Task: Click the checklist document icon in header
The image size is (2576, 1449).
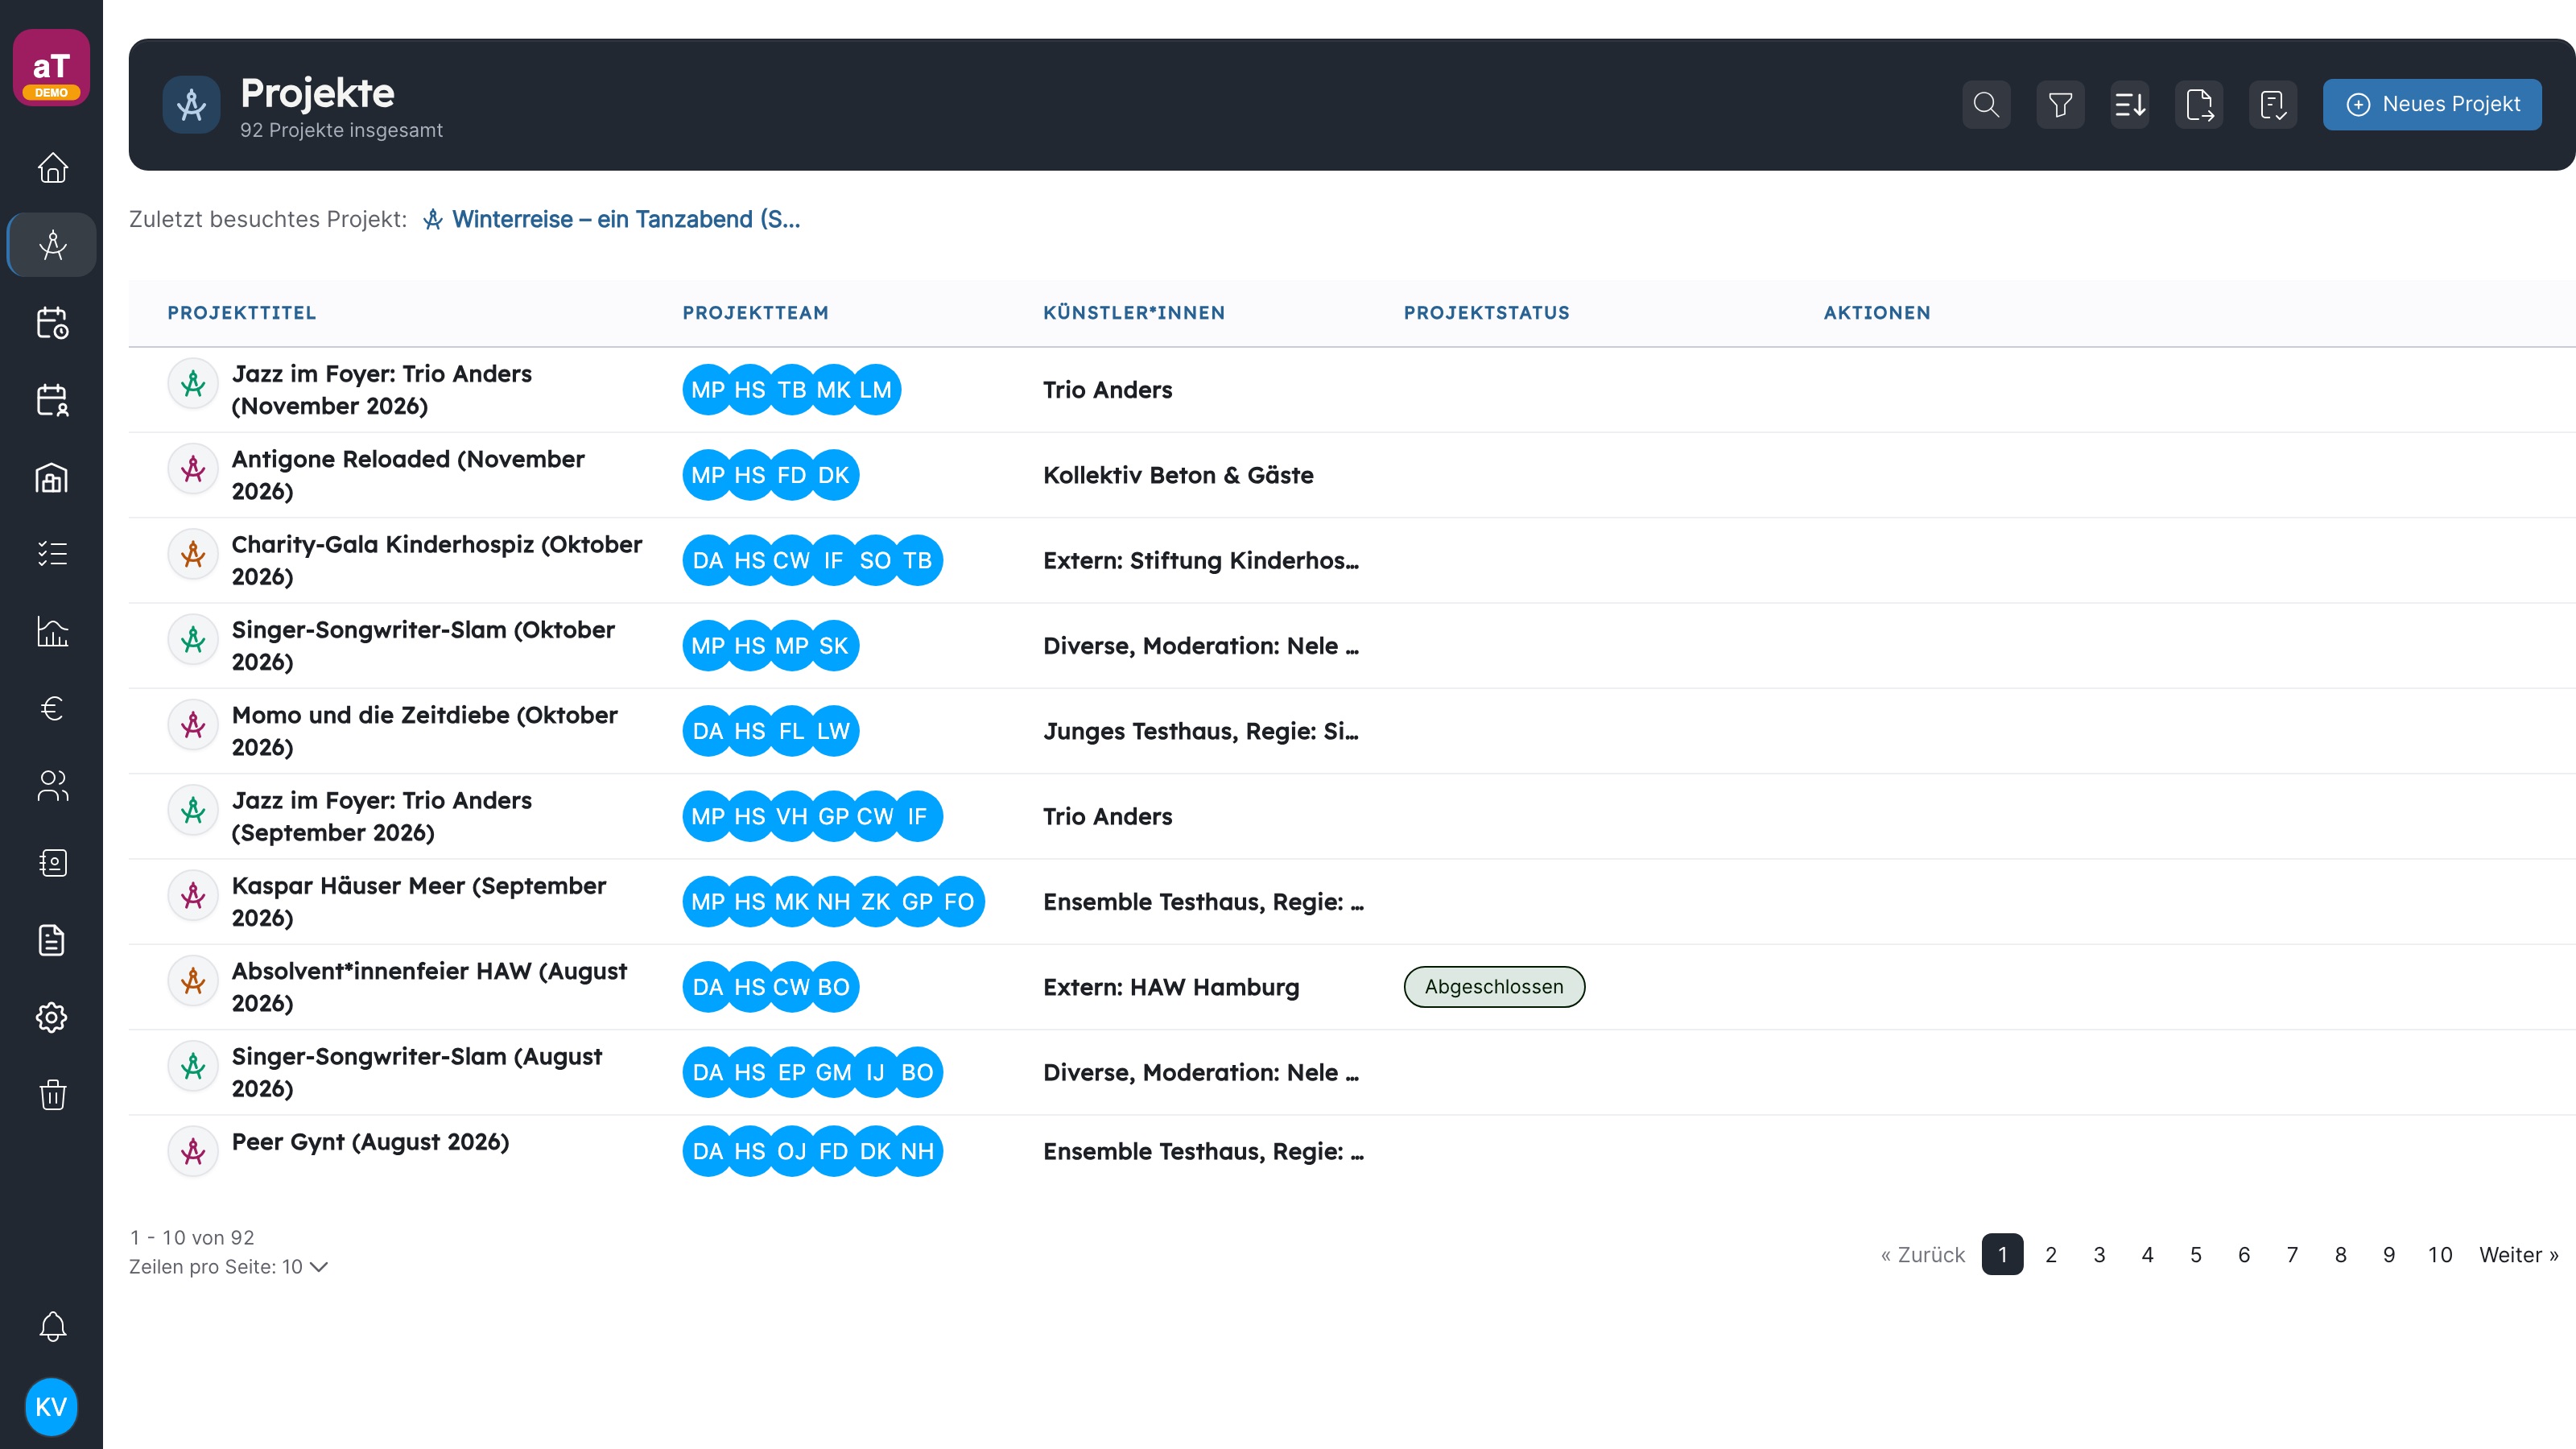Action: pos(2273,104)
